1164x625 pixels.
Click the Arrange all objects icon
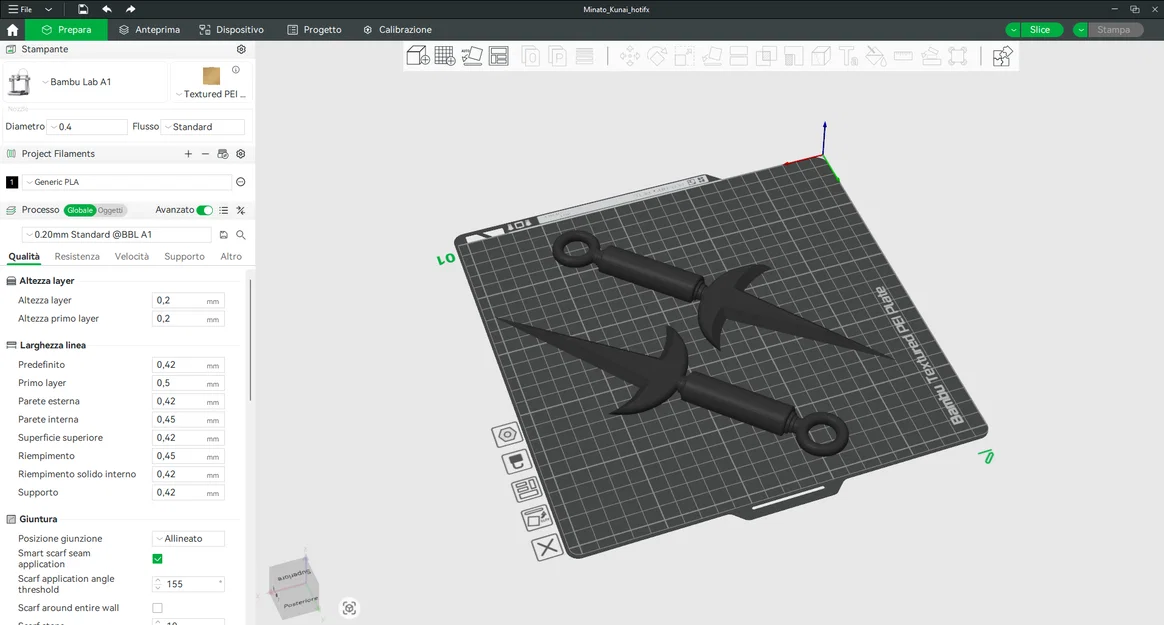pos(499,56)
